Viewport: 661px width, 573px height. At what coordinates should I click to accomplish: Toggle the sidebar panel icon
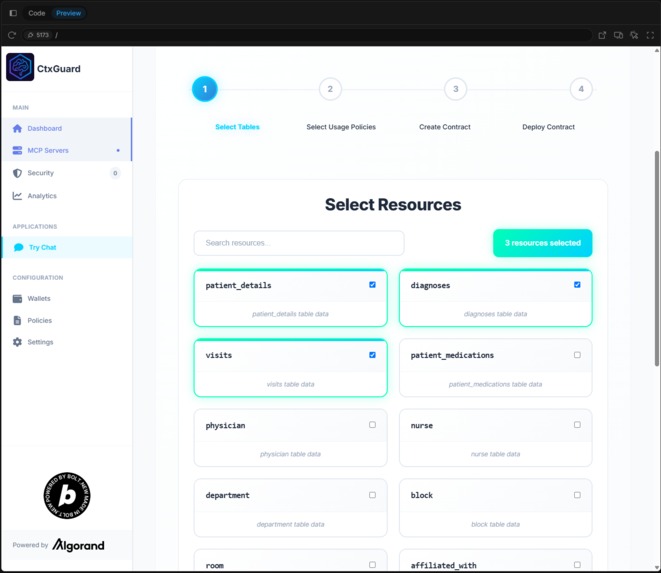tap(13, 13)
